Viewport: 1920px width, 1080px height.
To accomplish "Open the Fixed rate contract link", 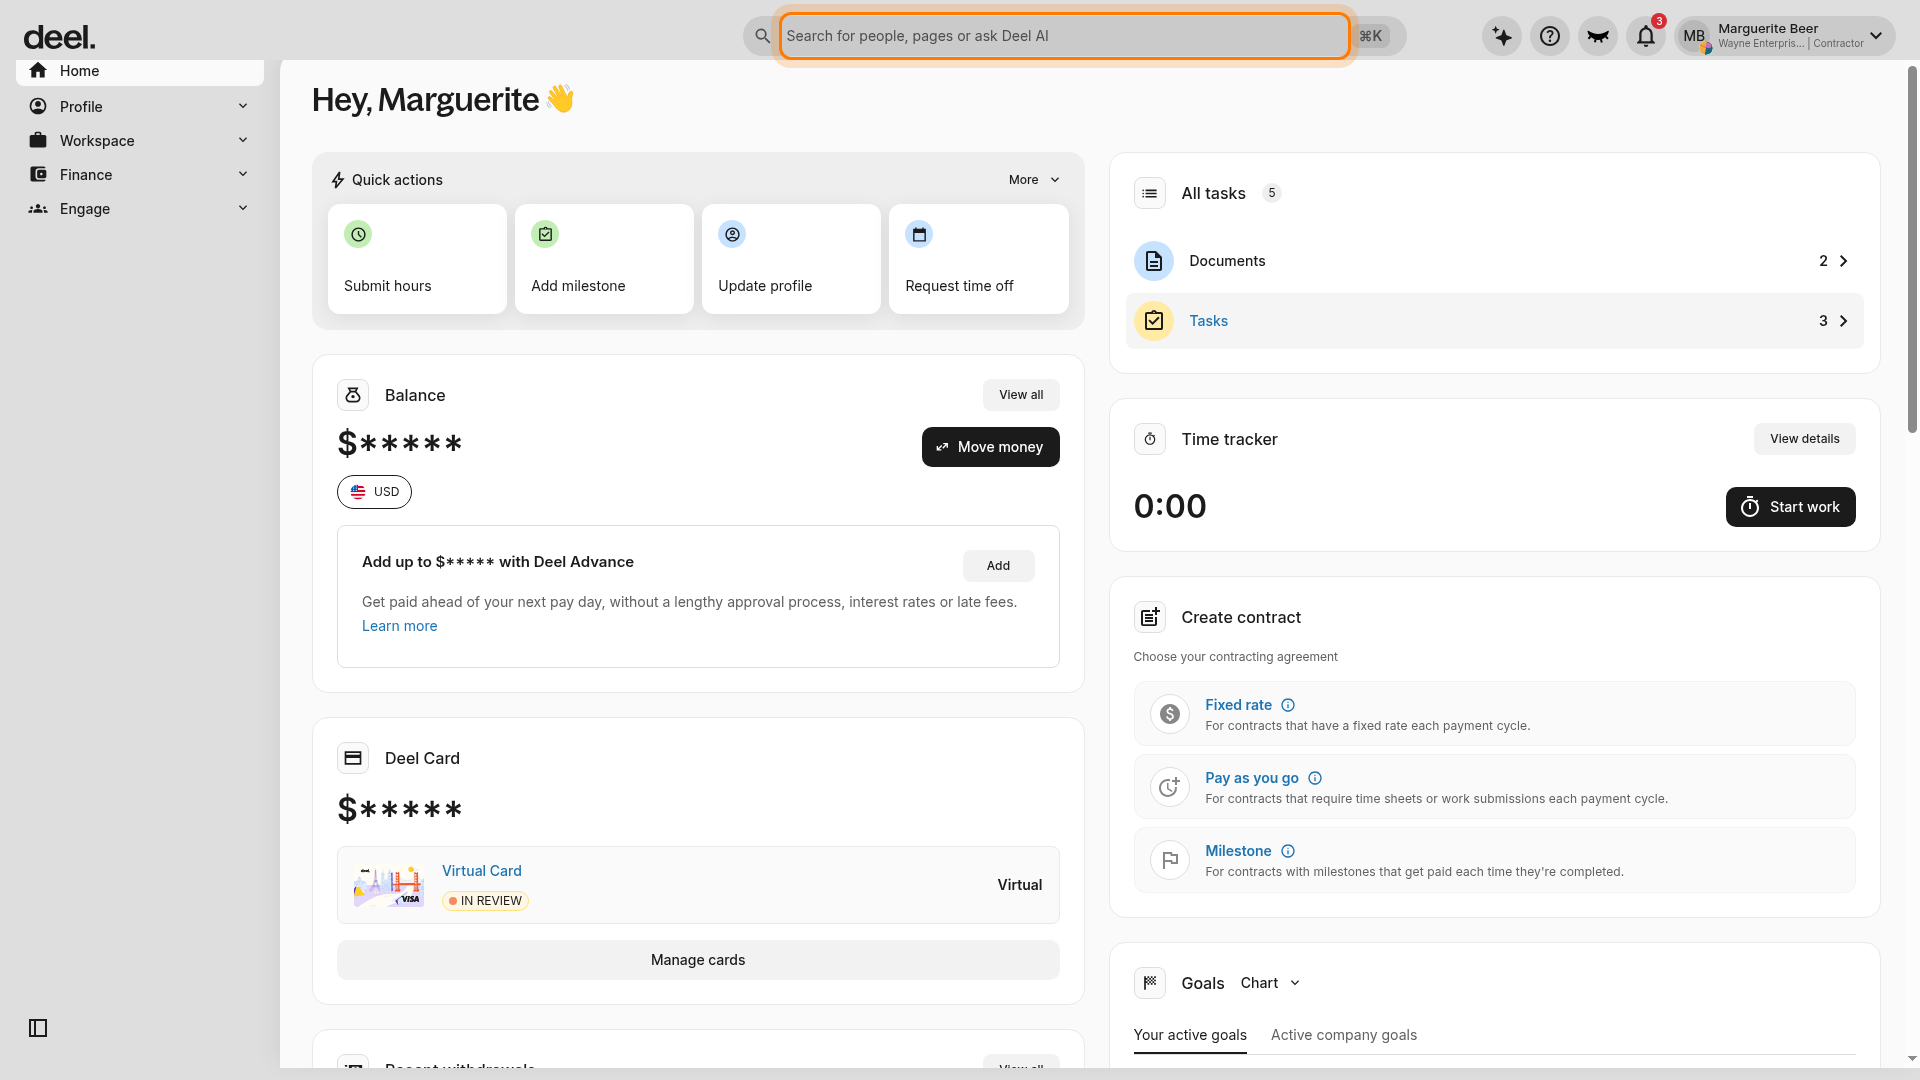I will (x=1238, y=705).
